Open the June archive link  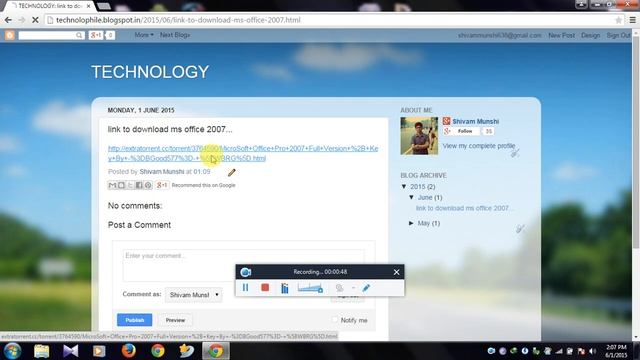pos(425,198)
